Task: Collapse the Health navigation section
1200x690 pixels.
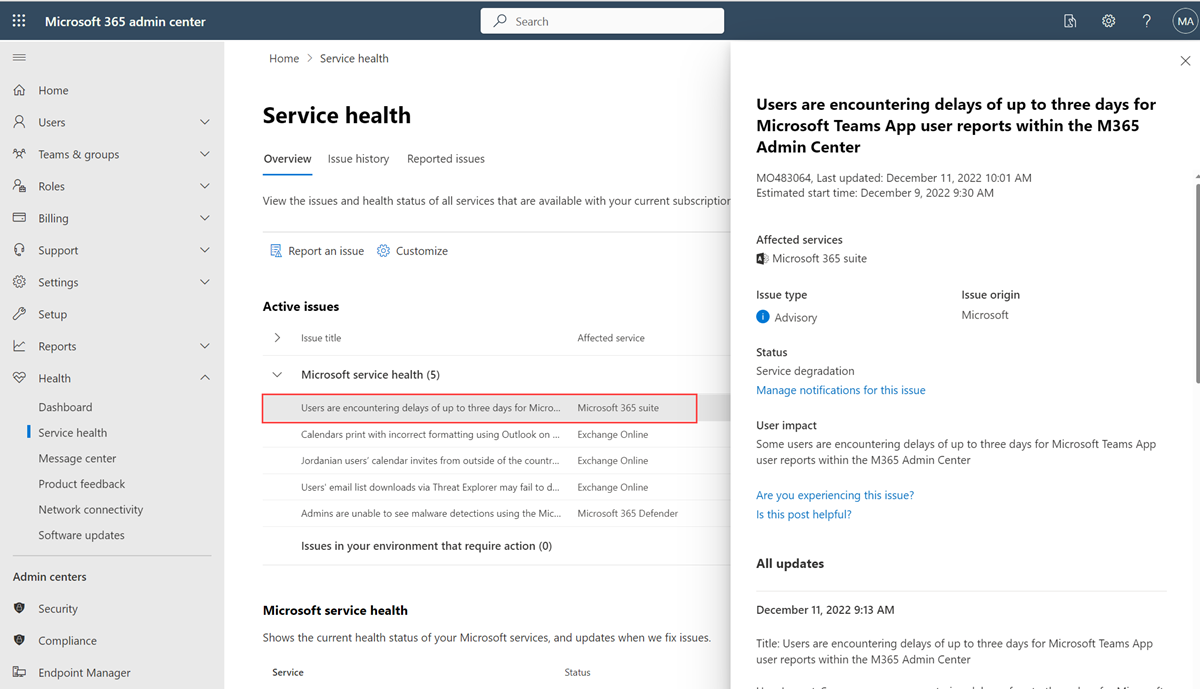Action: point(204,379)
